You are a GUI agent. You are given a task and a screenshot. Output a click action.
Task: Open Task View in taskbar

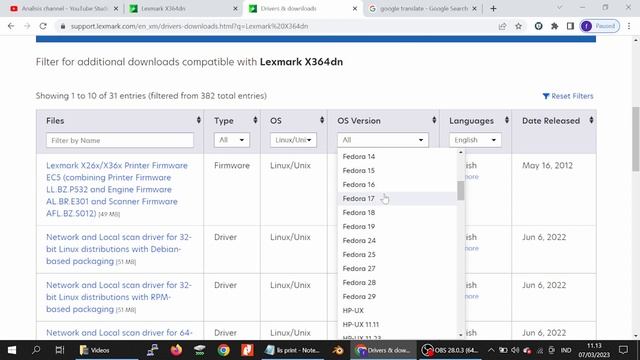[60, 350]
